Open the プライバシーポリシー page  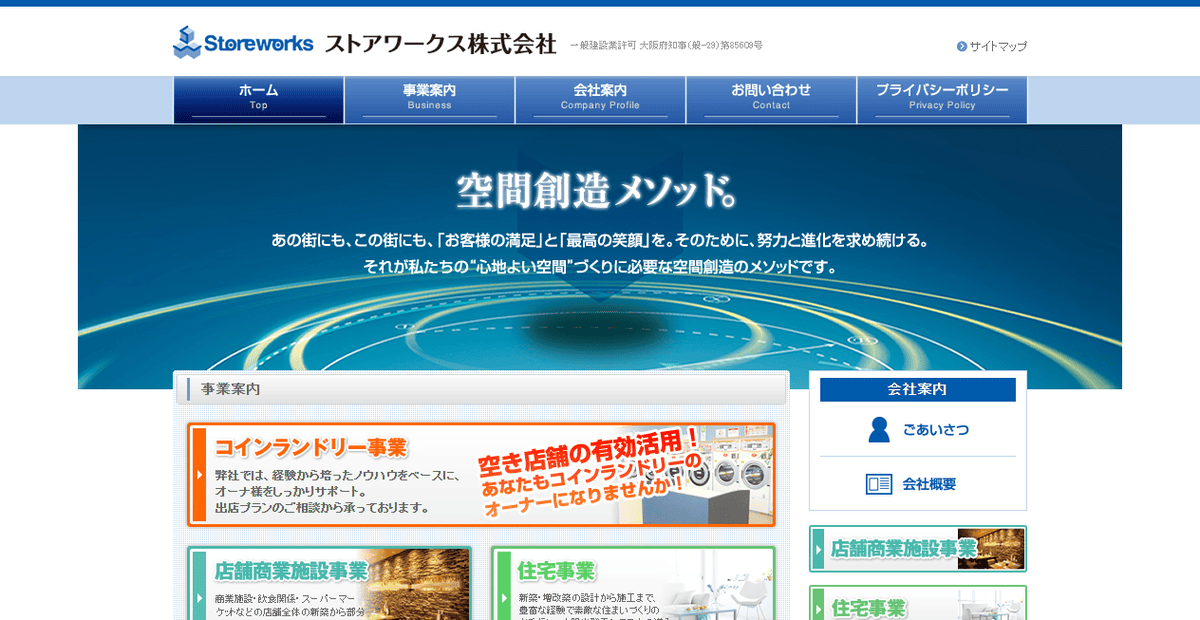click(x=942, y=99)
